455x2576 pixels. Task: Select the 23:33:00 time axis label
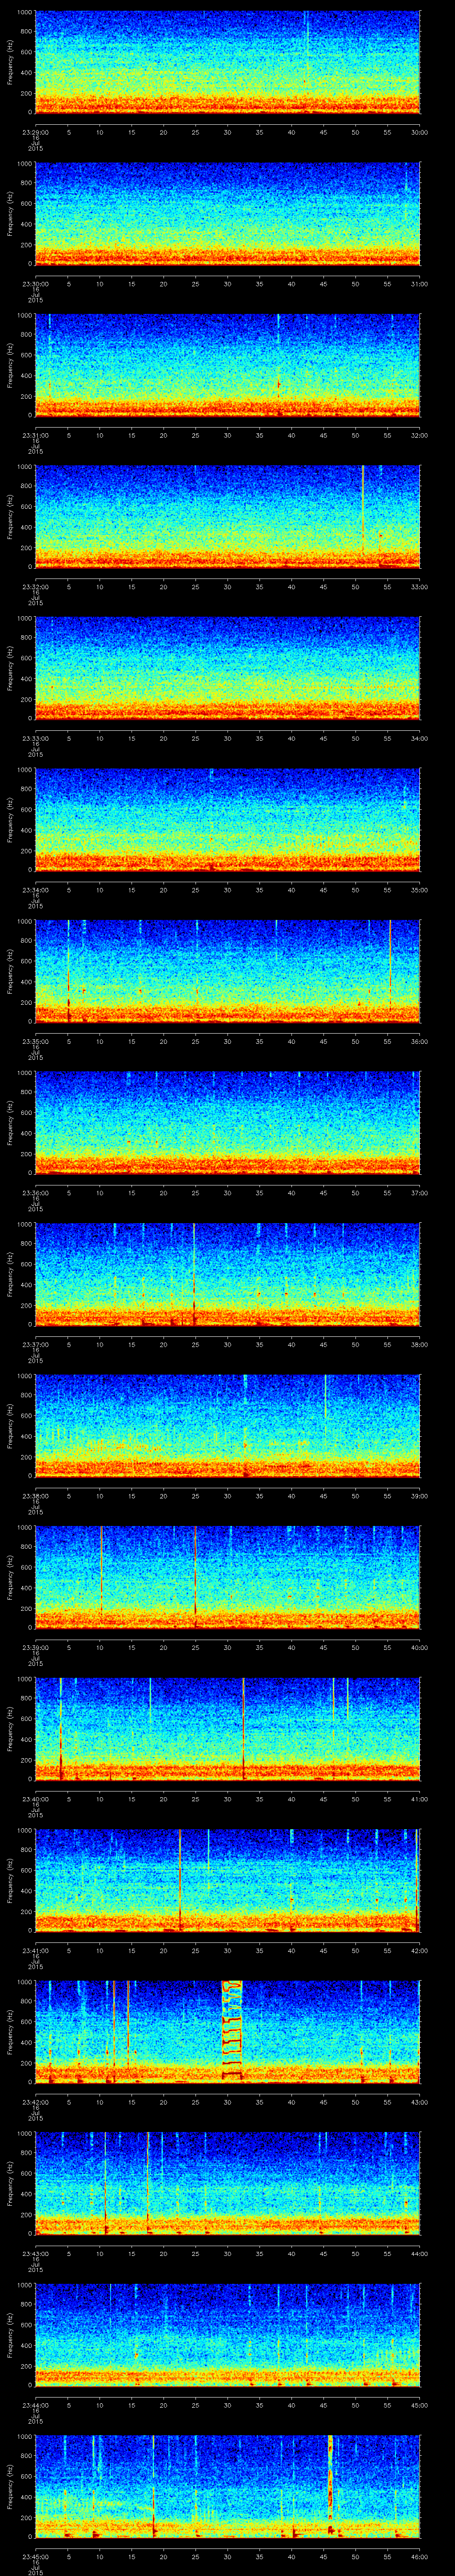coord(35,738)
